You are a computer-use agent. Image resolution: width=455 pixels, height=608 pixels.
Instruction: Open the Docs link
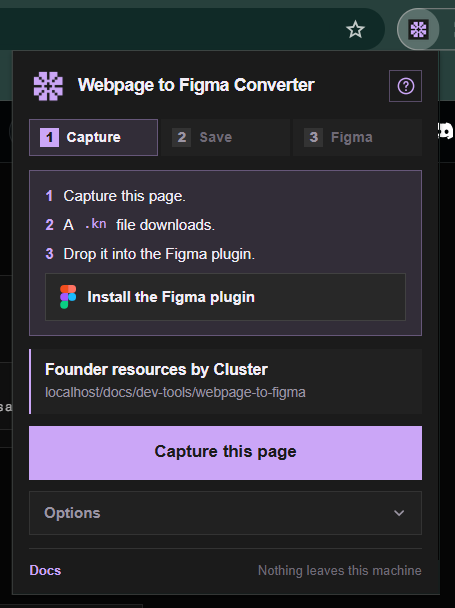pyautogui.click(x=45, y=570)
